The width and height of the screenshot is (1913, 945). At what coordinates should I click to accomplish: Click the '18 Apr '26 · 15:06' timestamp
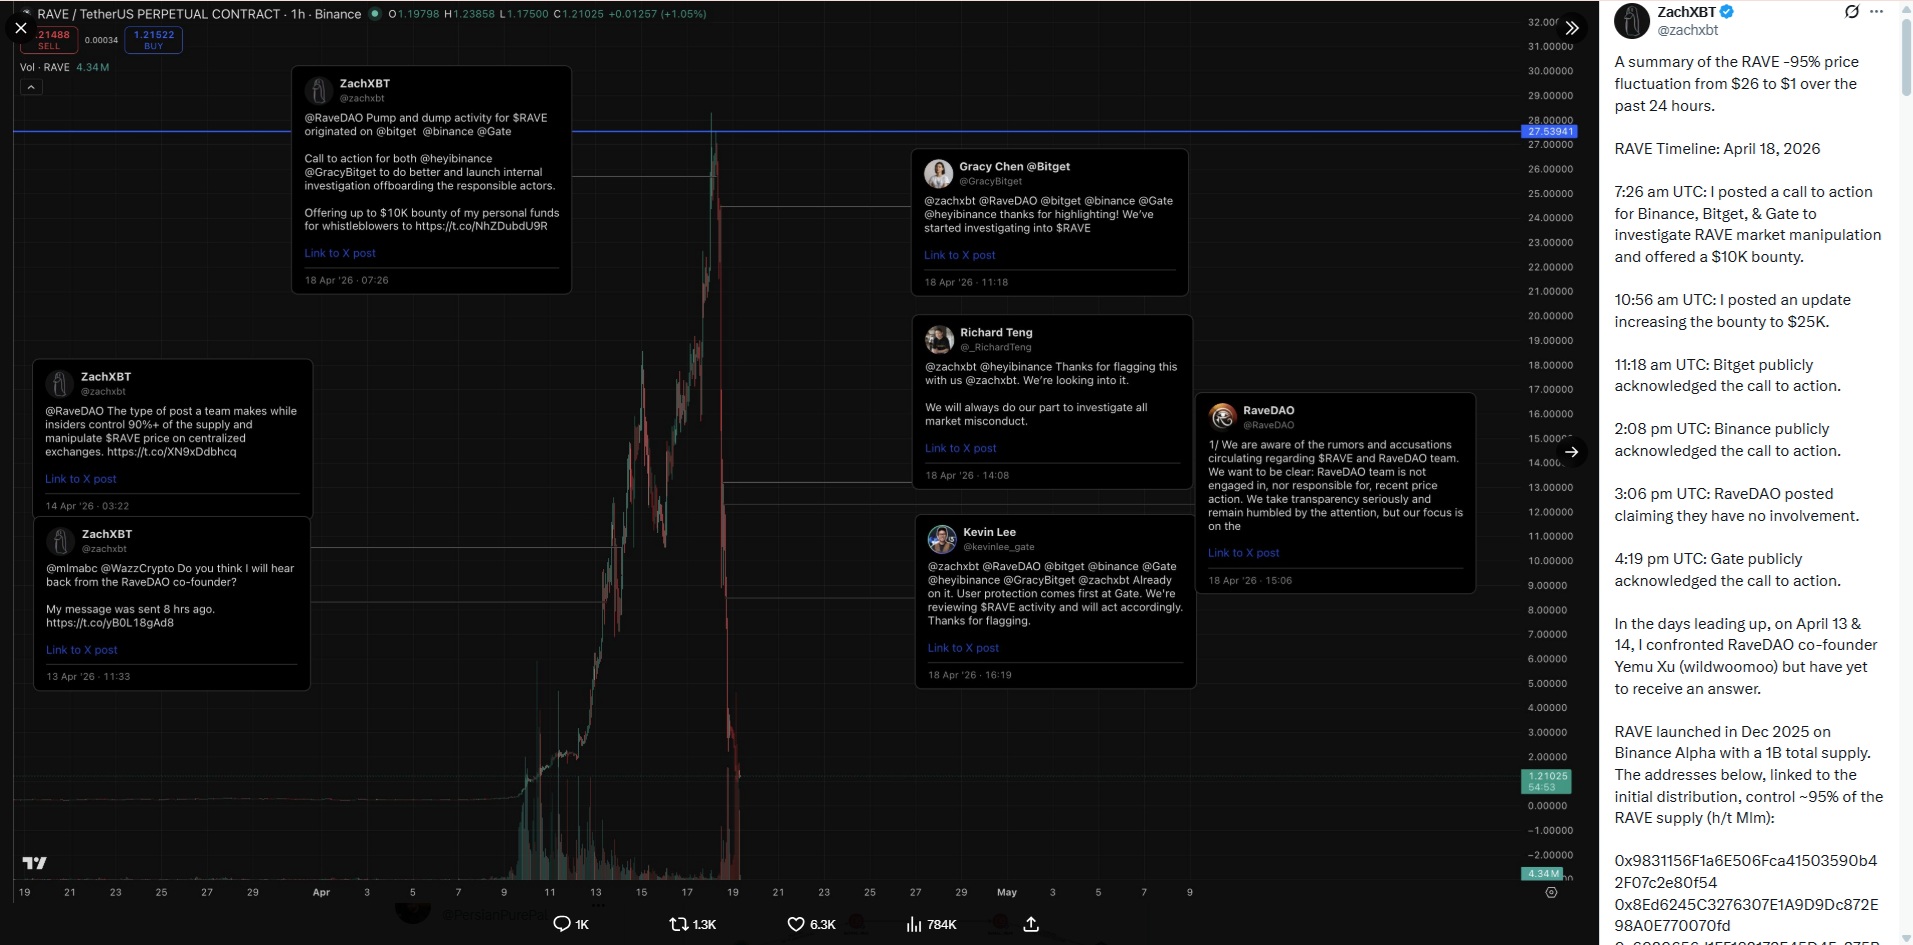coord(1250,580)
